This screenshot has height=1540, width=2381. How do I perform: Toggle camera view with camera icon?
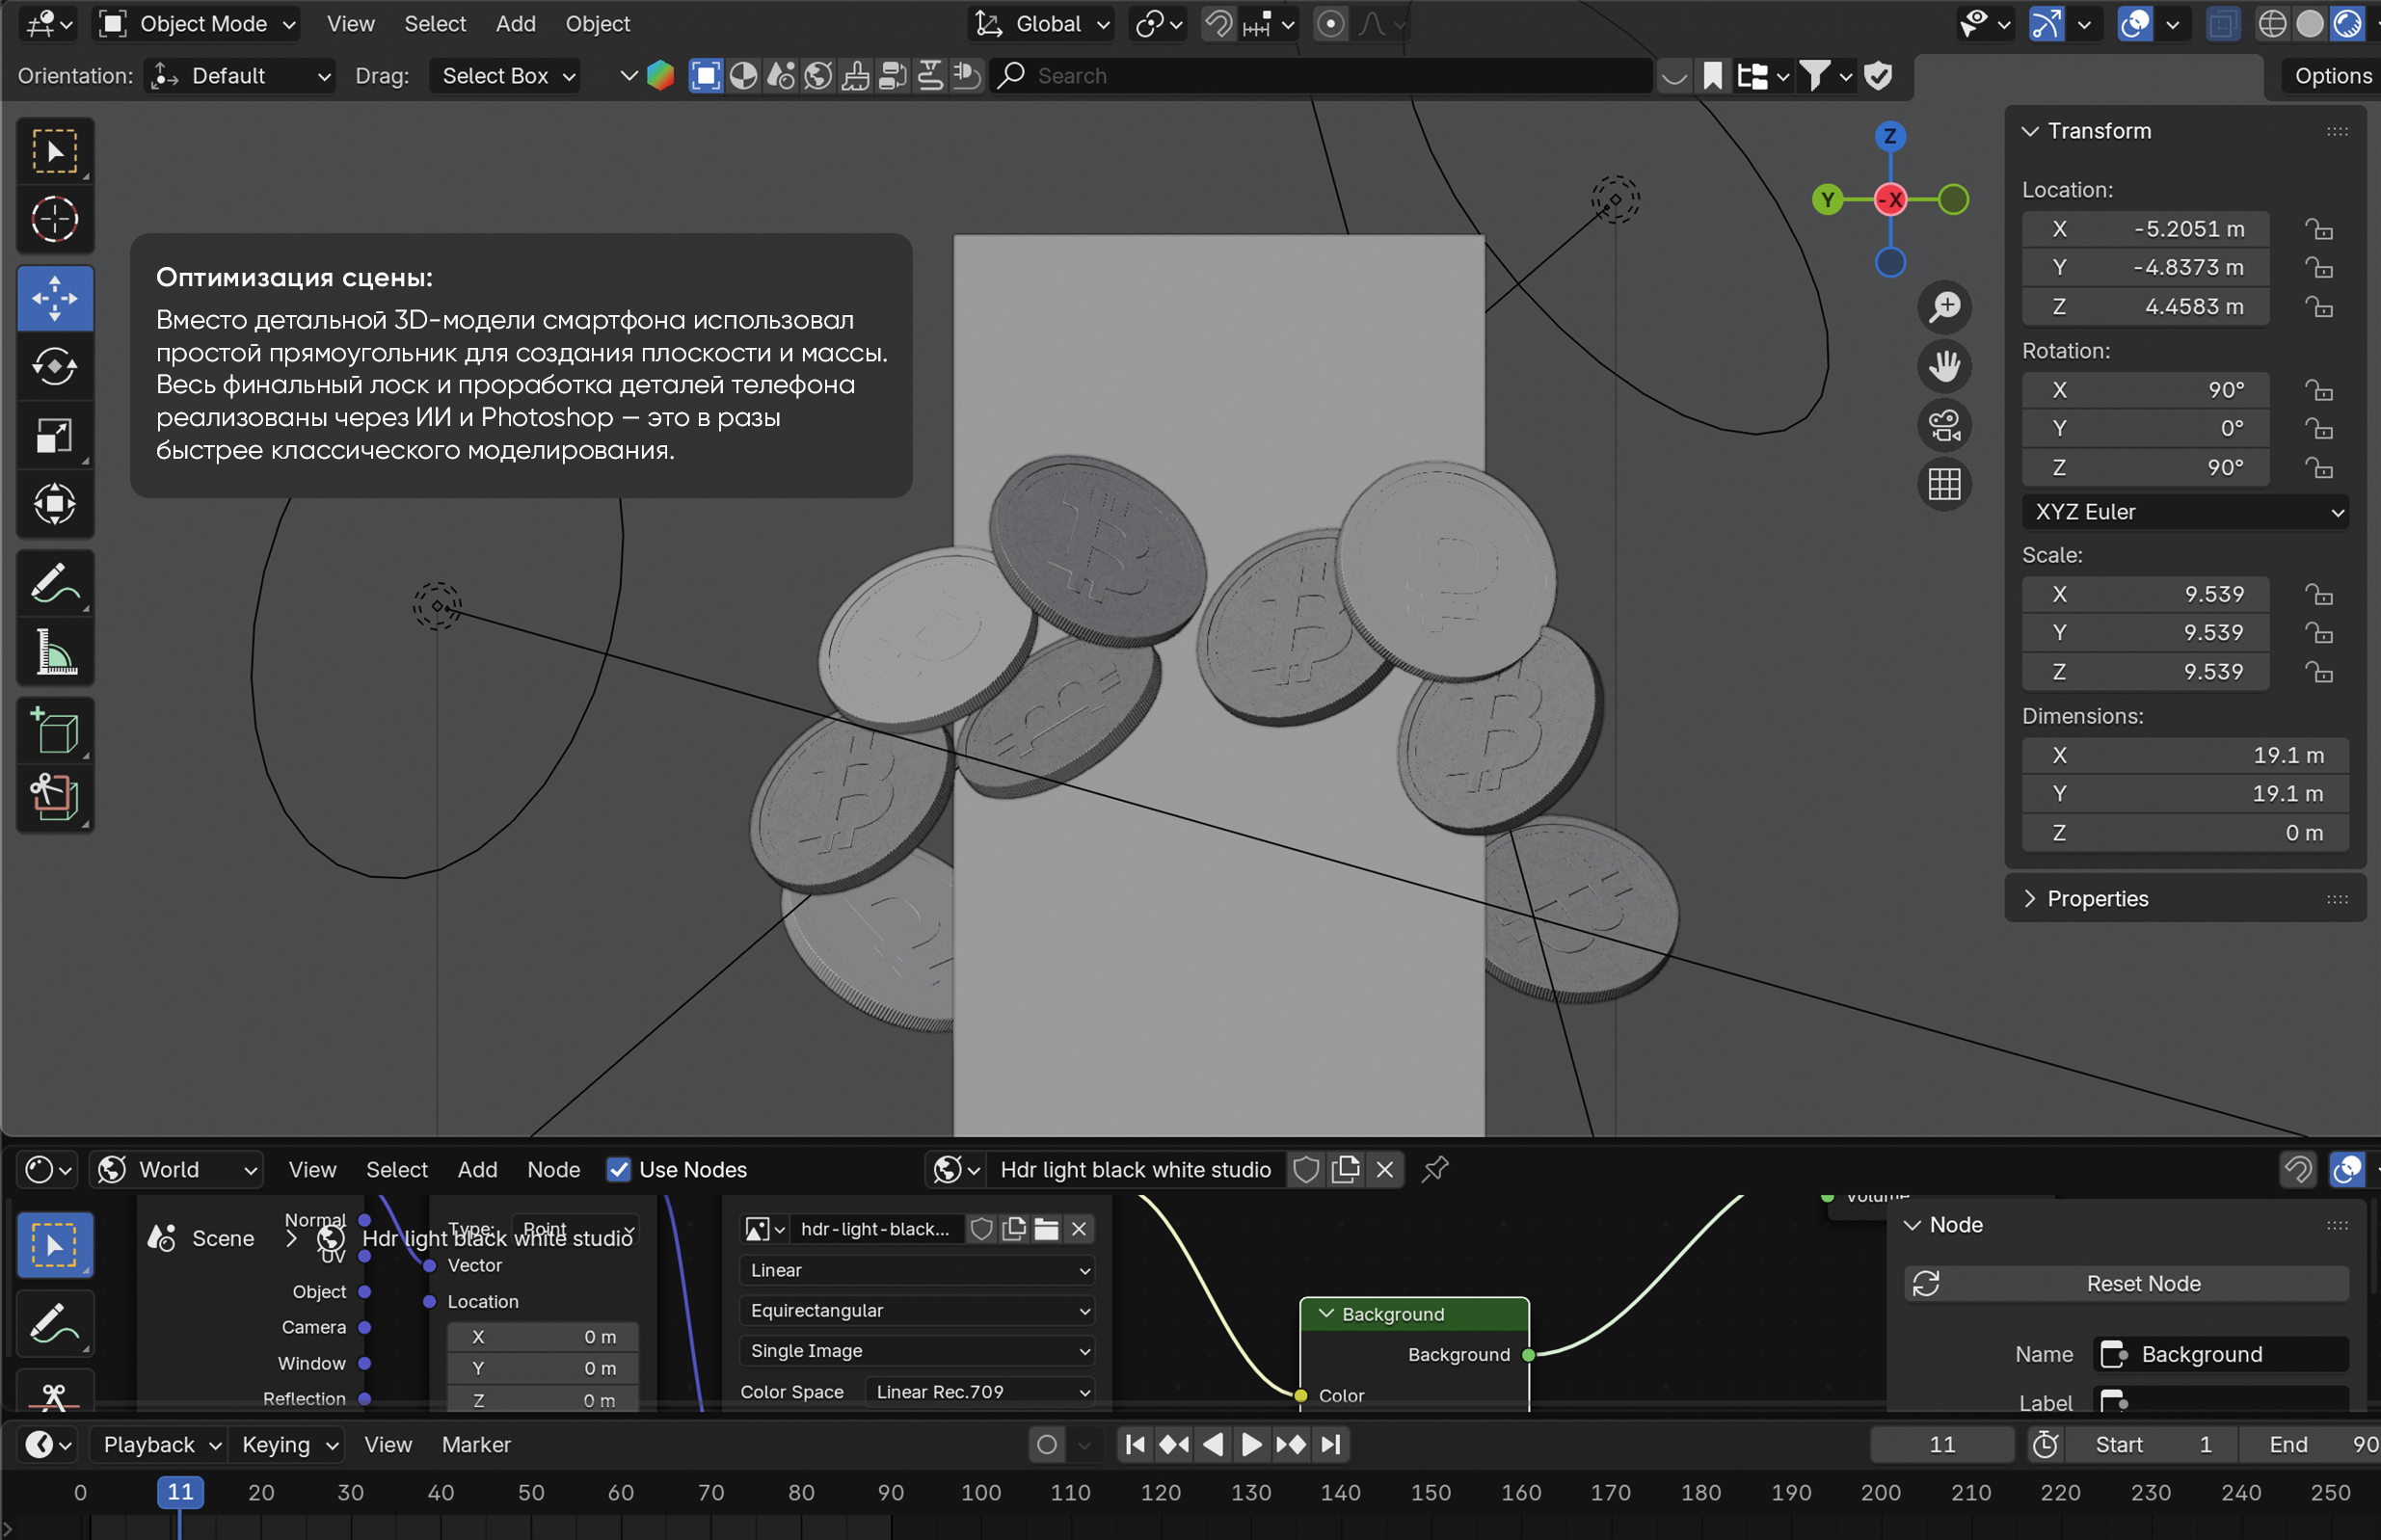tap(1944, 426)
